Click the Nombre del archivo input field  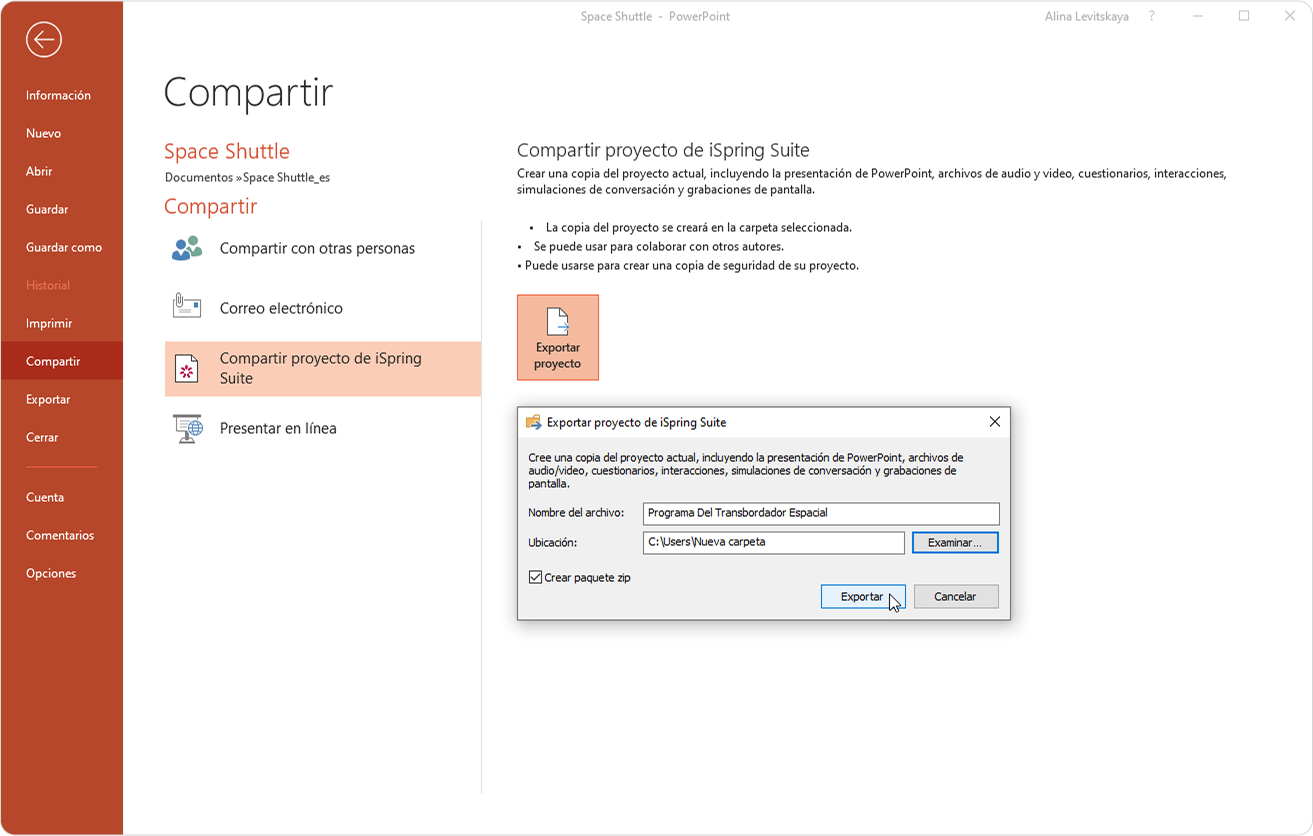click(x=821, y=513)
